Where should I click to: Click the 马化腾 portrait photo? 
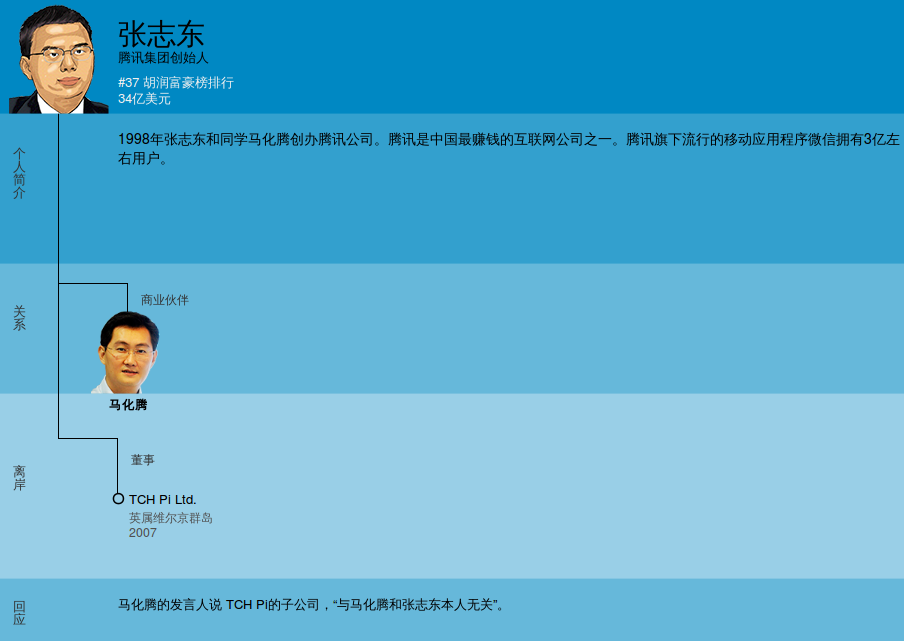(127, 352)
